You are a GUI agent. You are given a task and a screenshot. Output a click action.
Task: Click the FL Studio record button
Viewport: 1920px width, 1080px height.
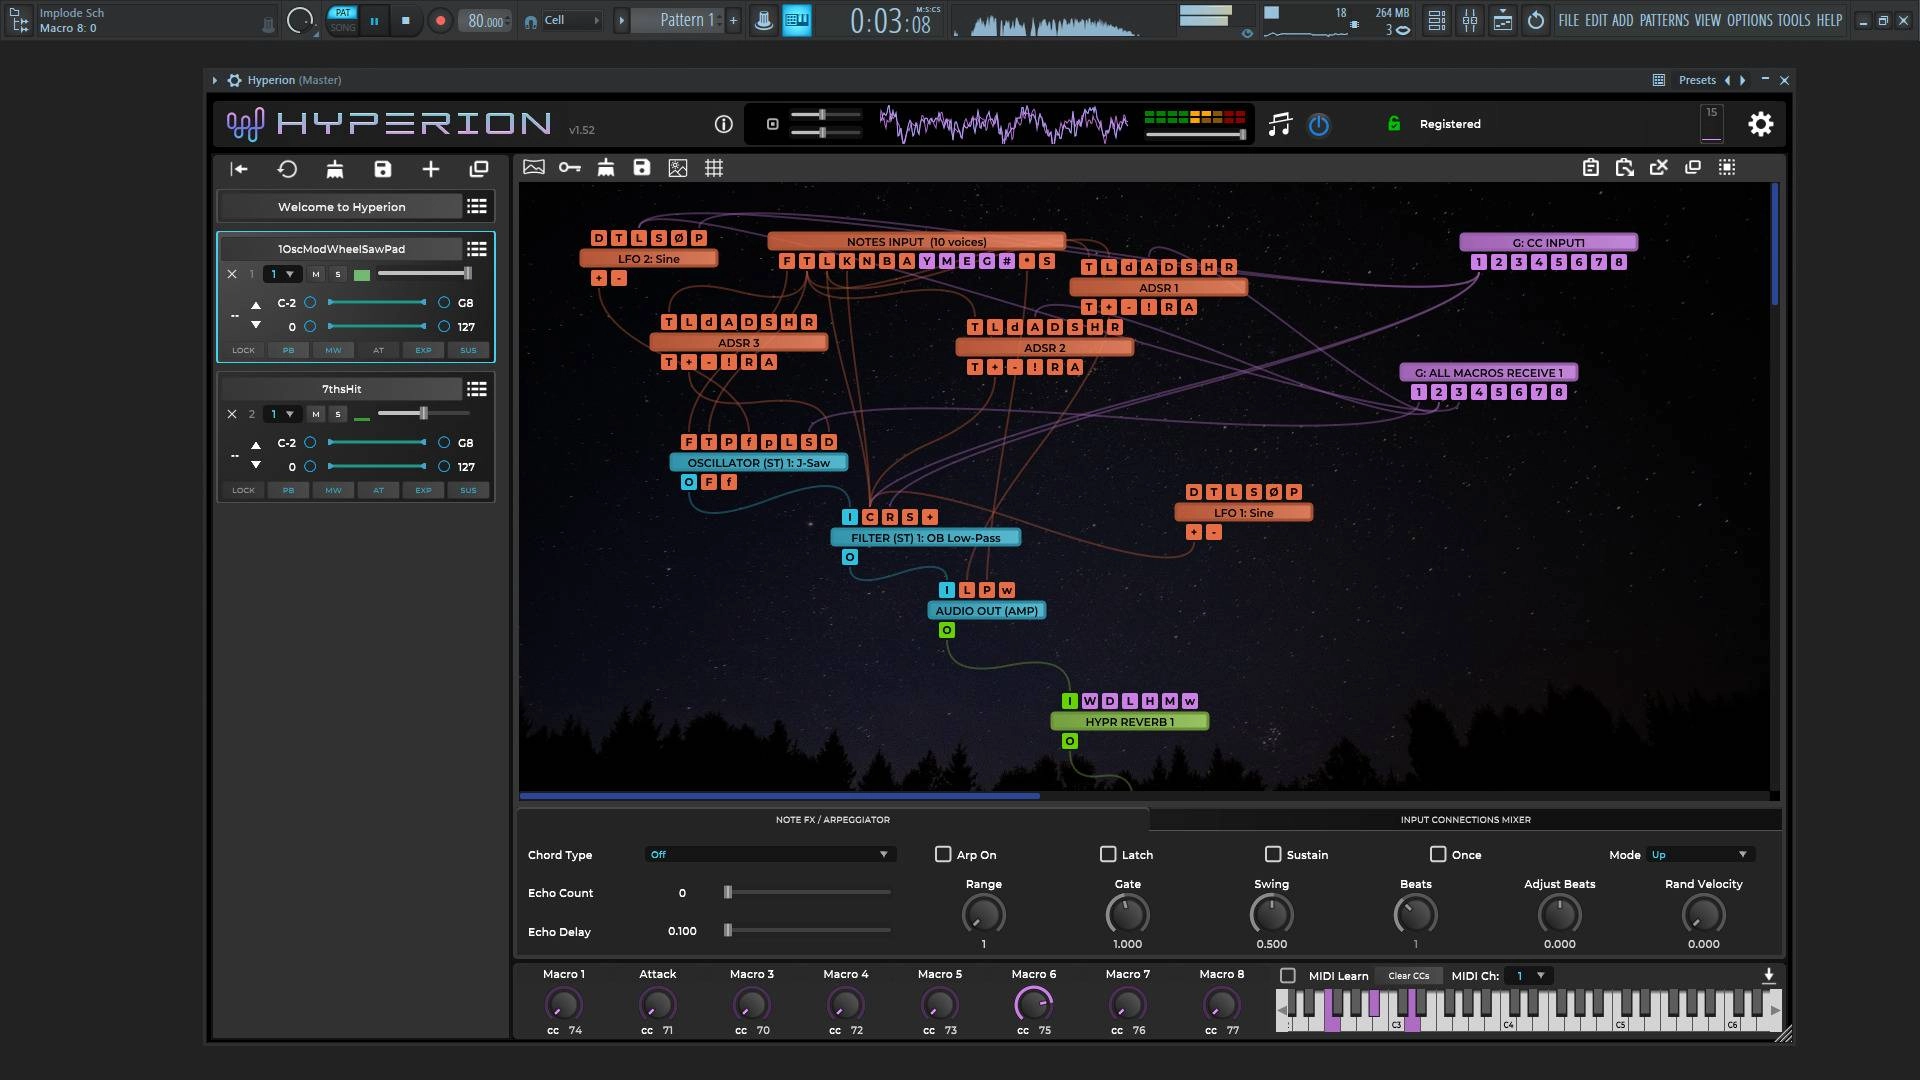[440, 20]
